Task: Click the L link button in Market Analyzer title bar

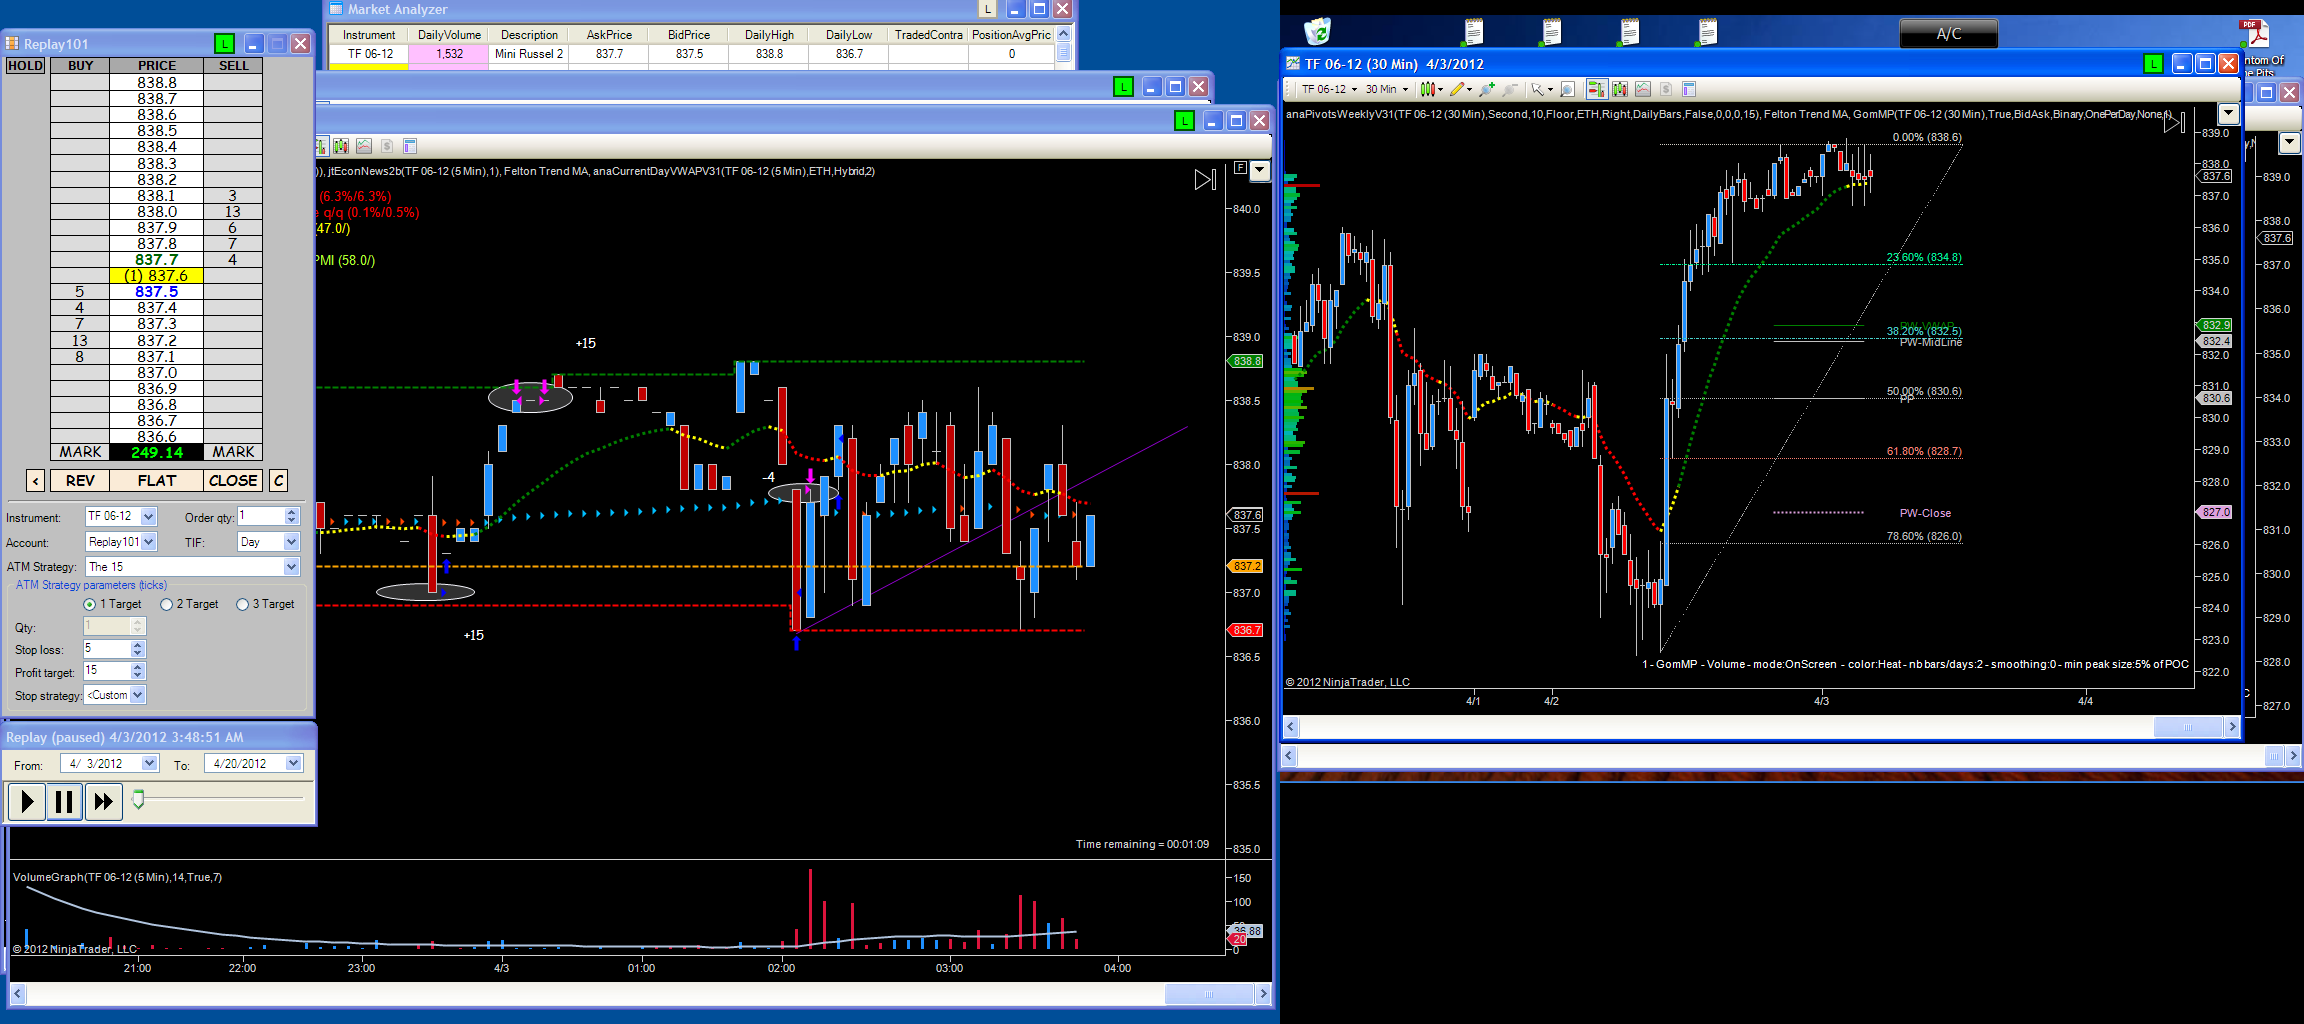Action: (x=987, y=9)
